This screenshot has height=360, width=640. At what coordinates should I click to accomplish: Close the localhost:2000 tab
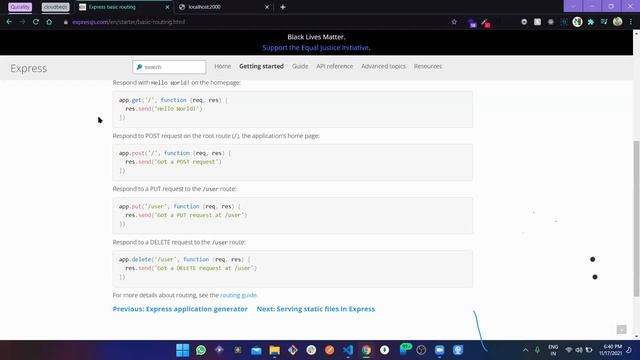click(x=267, y=7)
